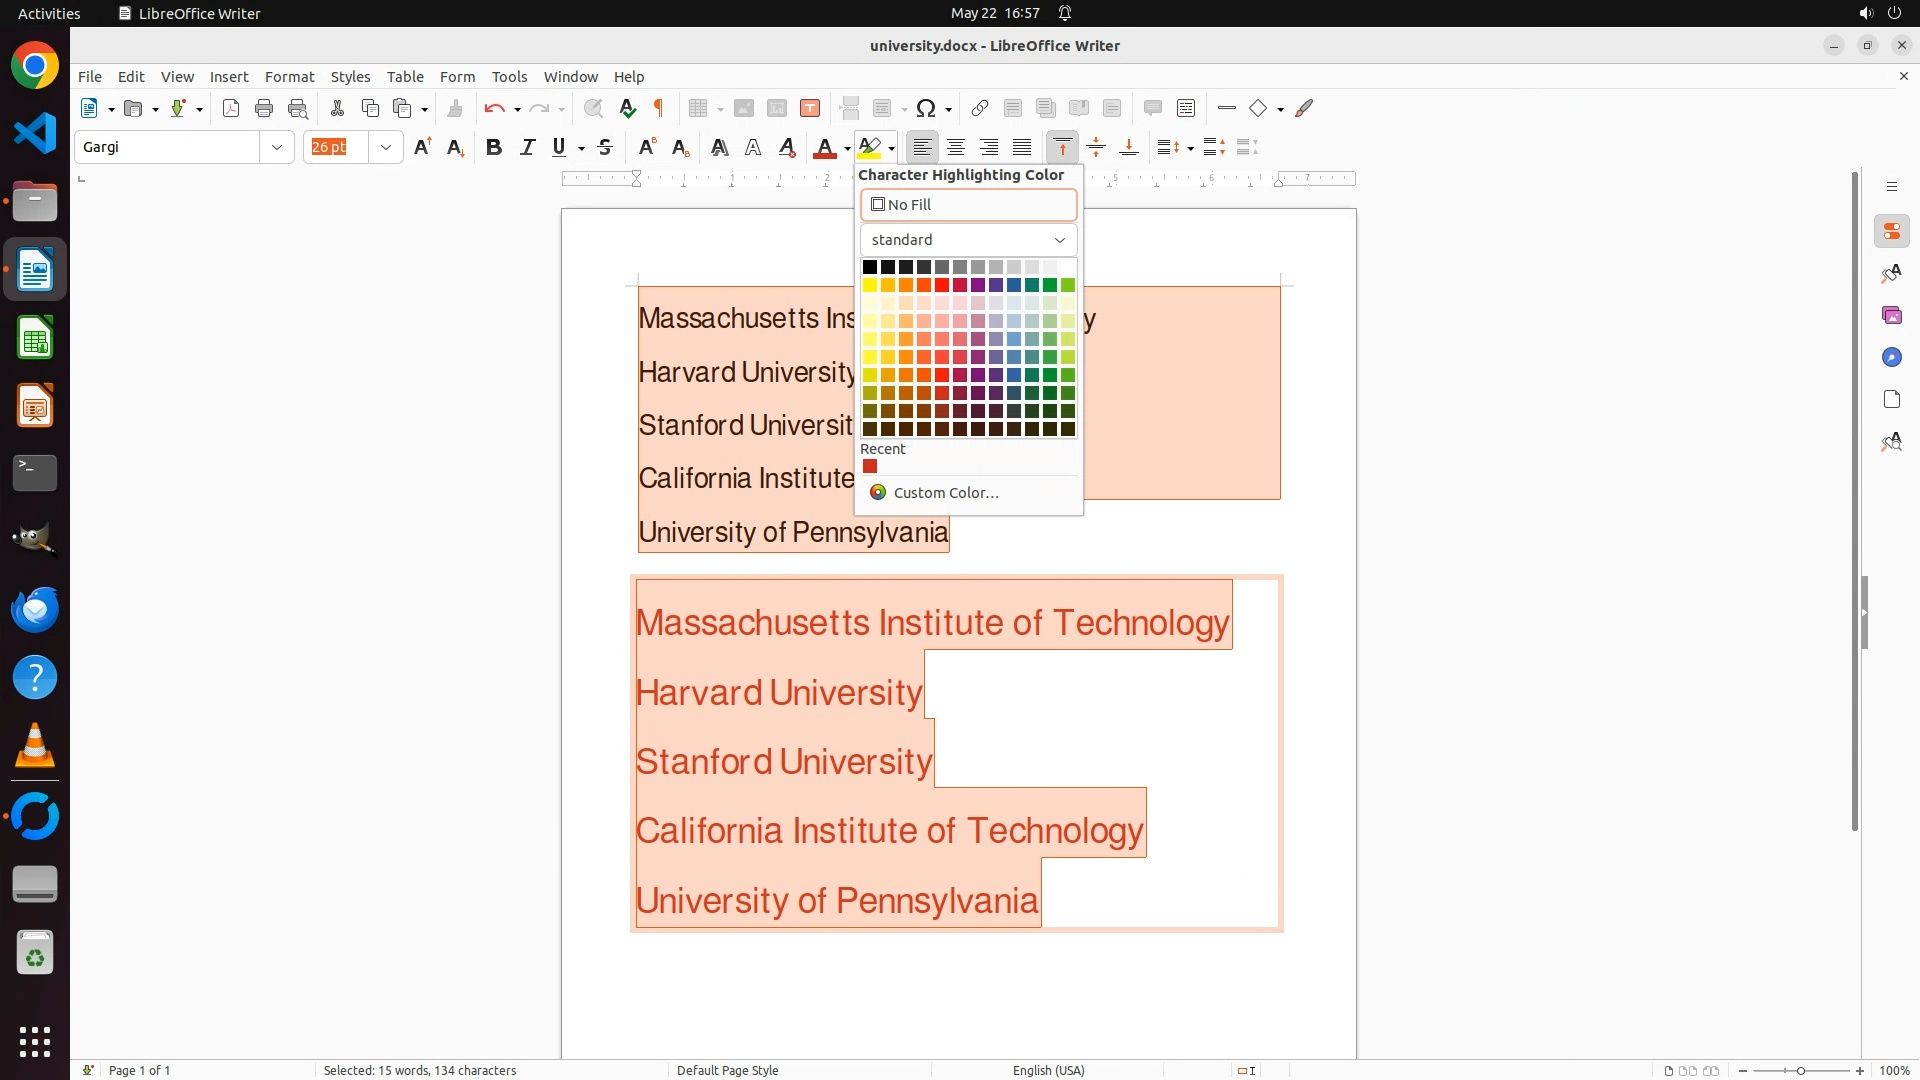
Task: Open the font size dropdown arrow
Action: tap(386, 148)
